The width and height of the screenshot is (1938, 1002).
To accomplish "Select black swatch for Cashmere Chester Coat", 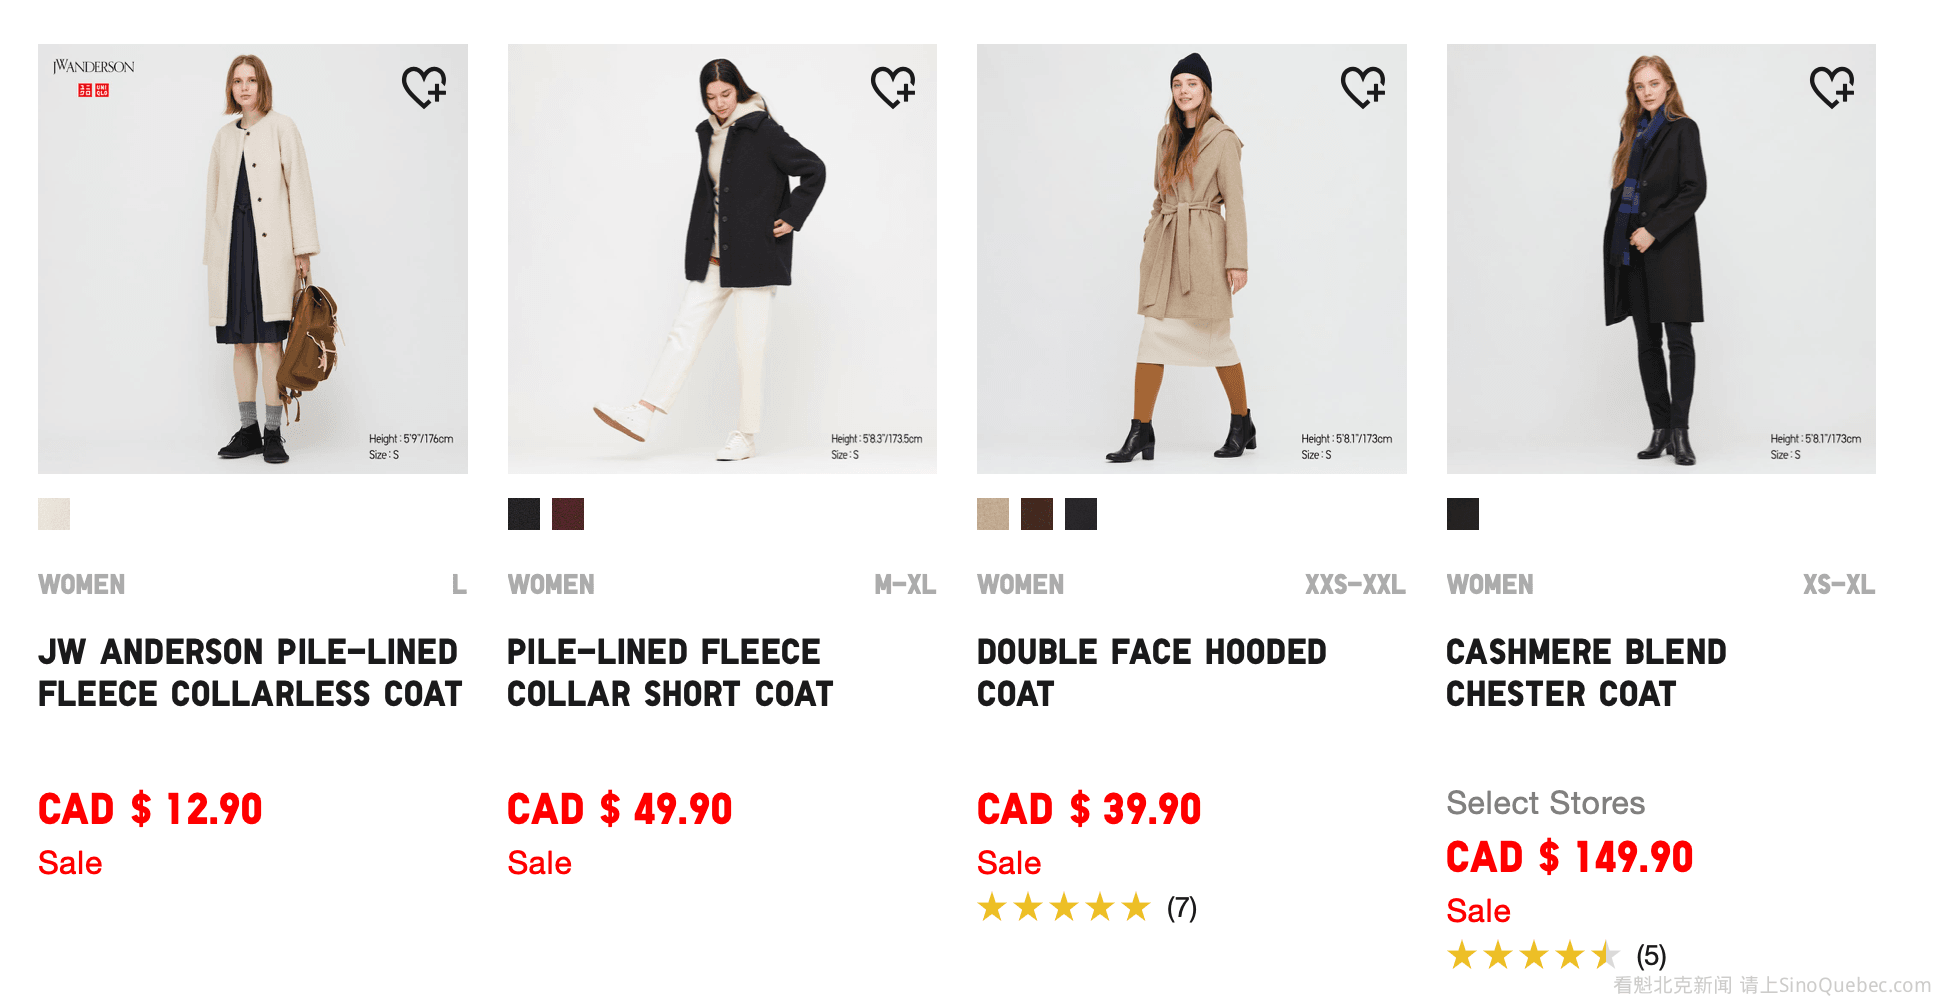I will 1463,514.
